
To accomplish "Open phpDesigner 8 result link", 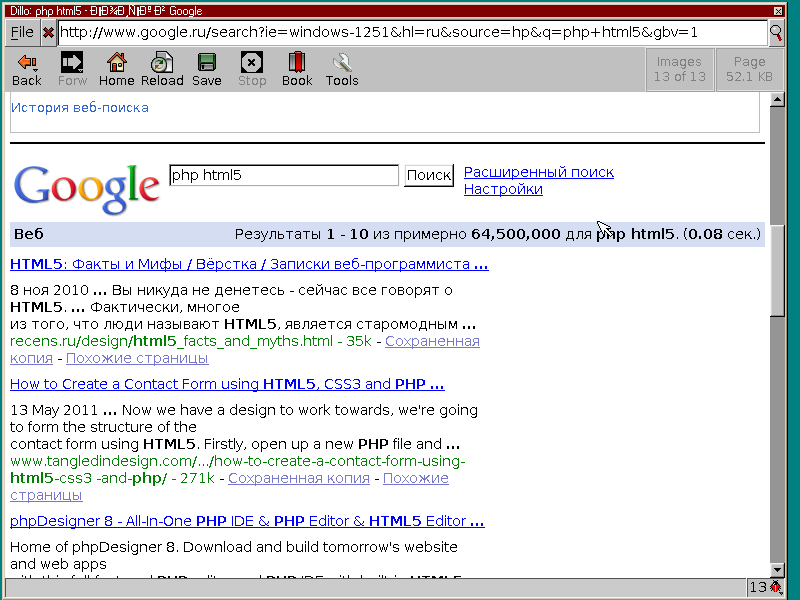I will tap(247, 521).
